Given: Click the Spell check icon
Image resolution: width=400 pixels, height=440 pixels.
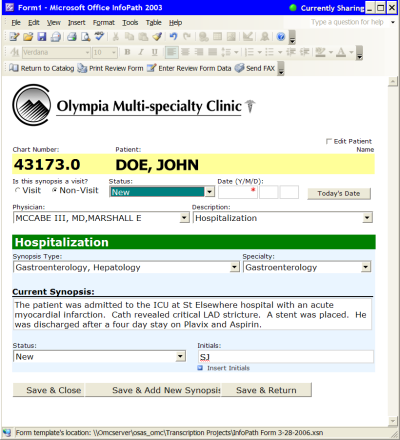Looking at the screenshot, I should click(x=99, y=36).
